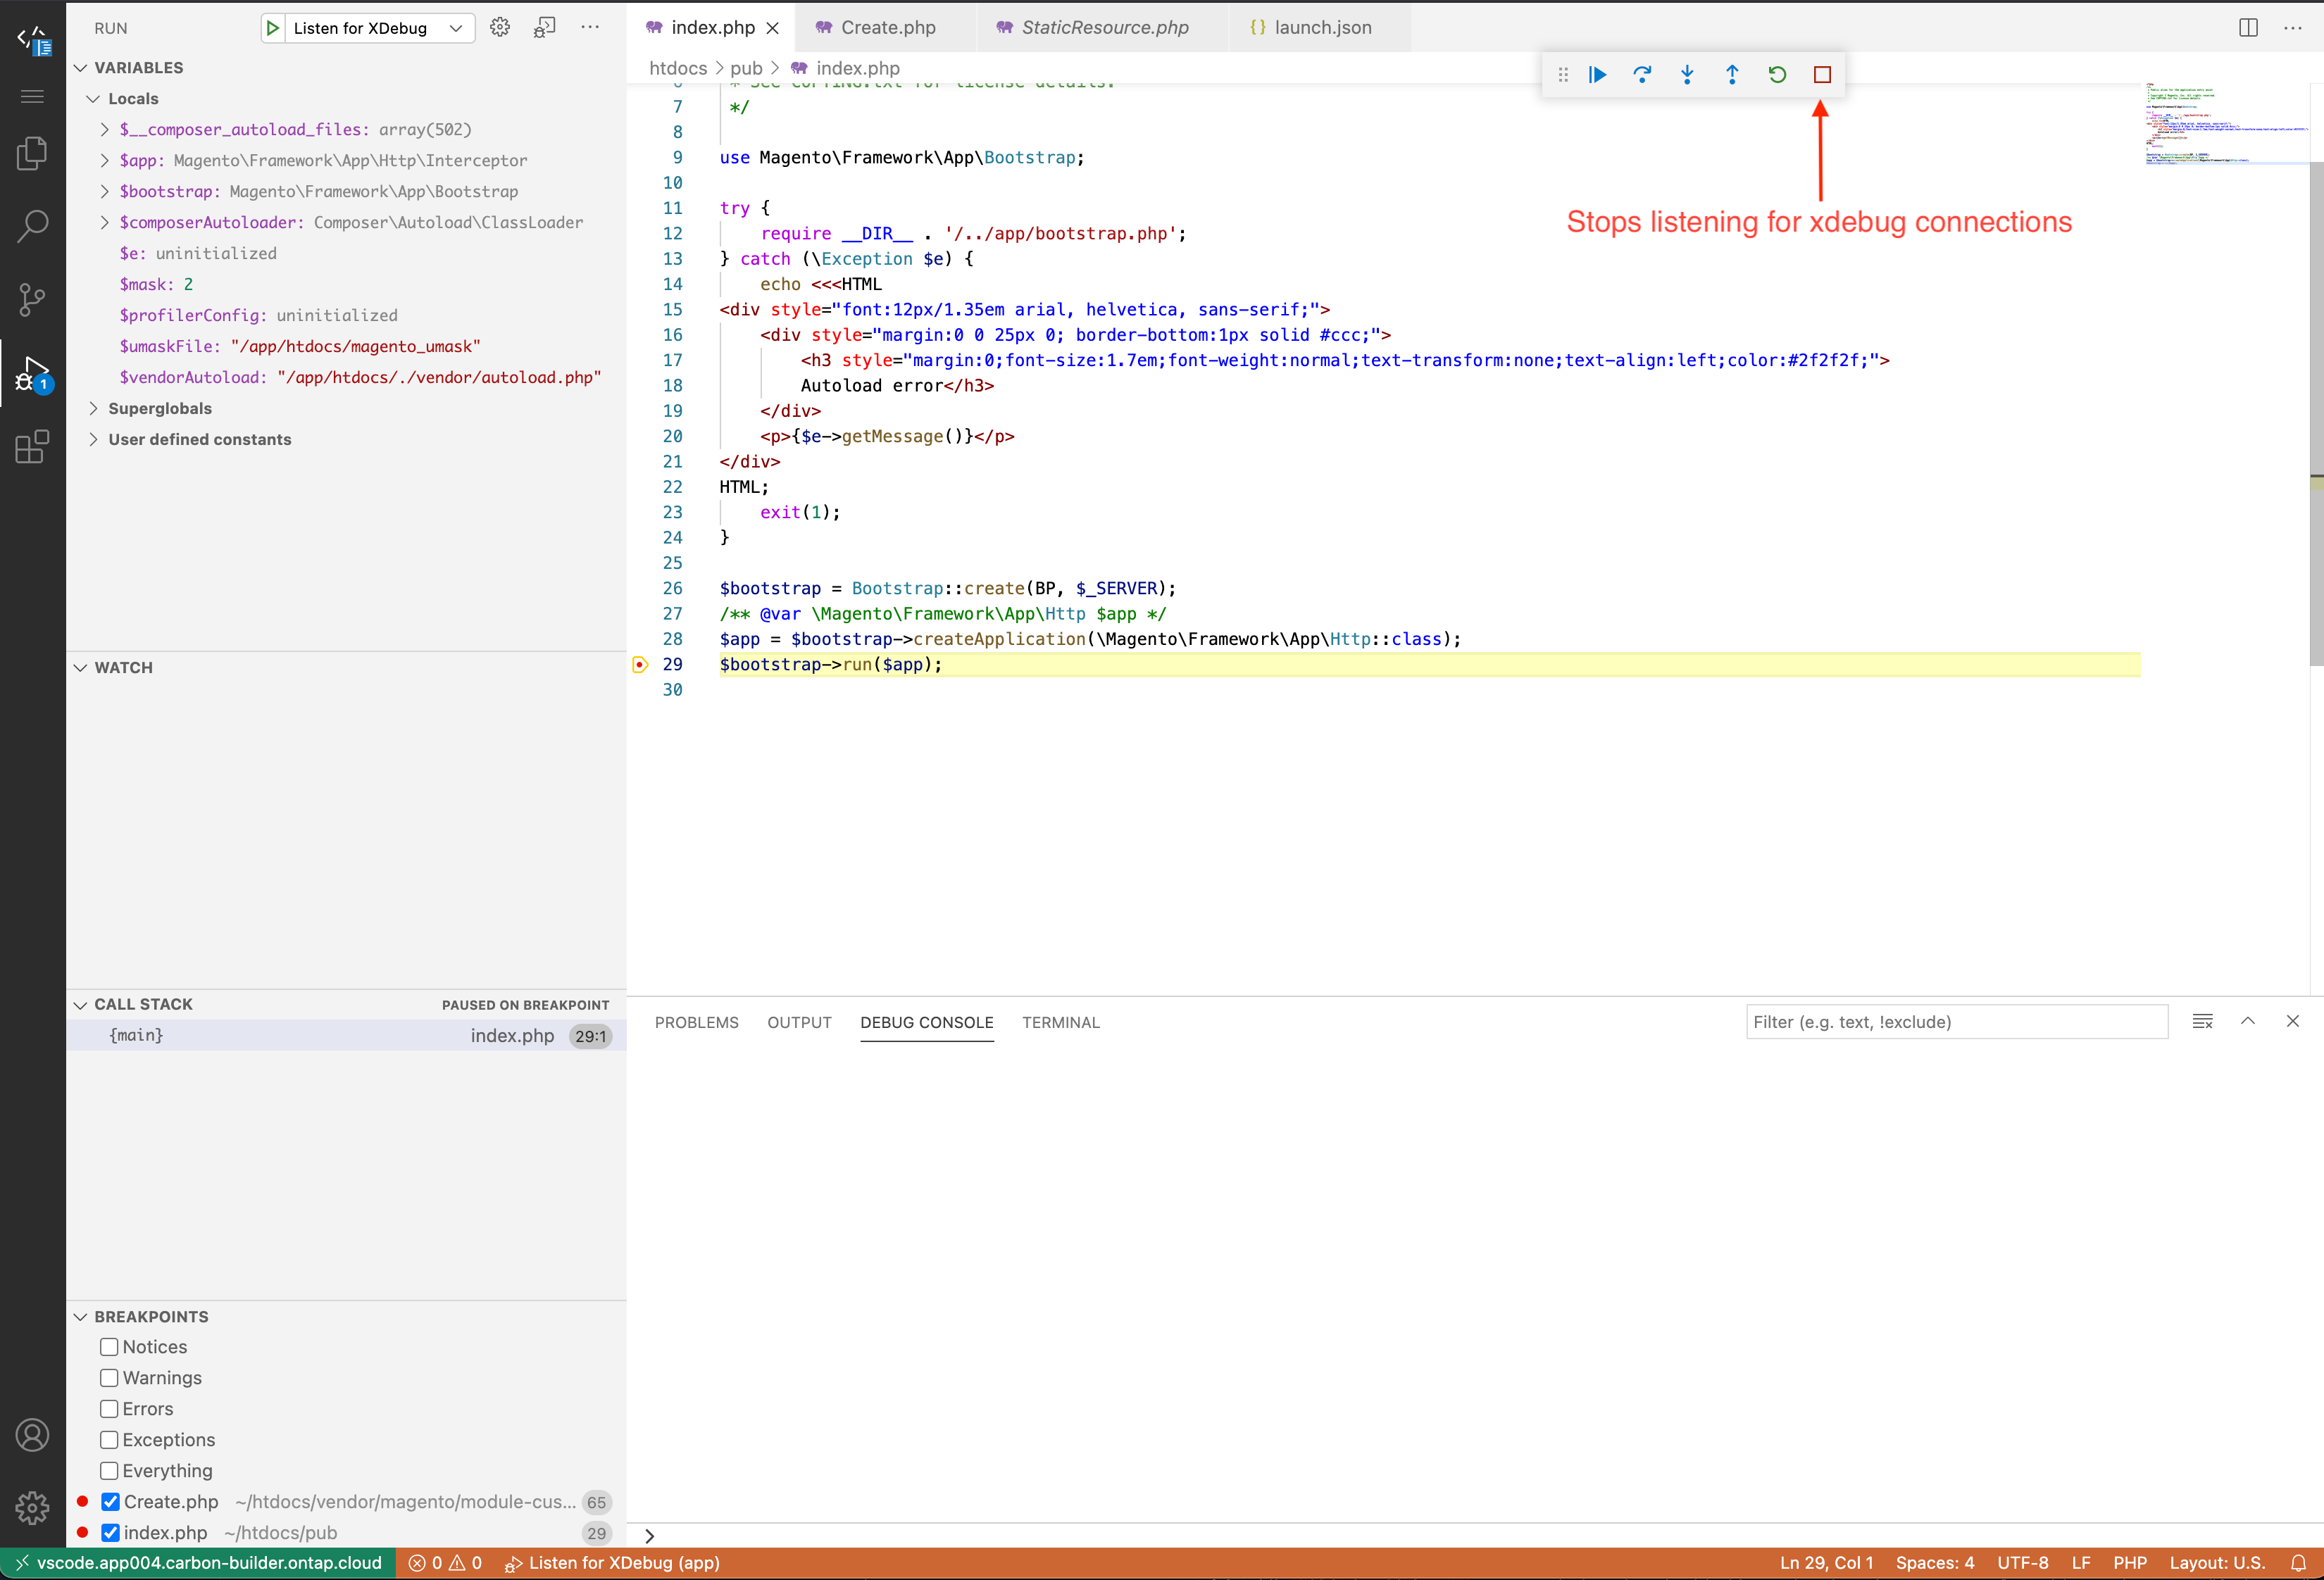
Task: Open launch.json via gear icon
Action: tap(500, 28)
